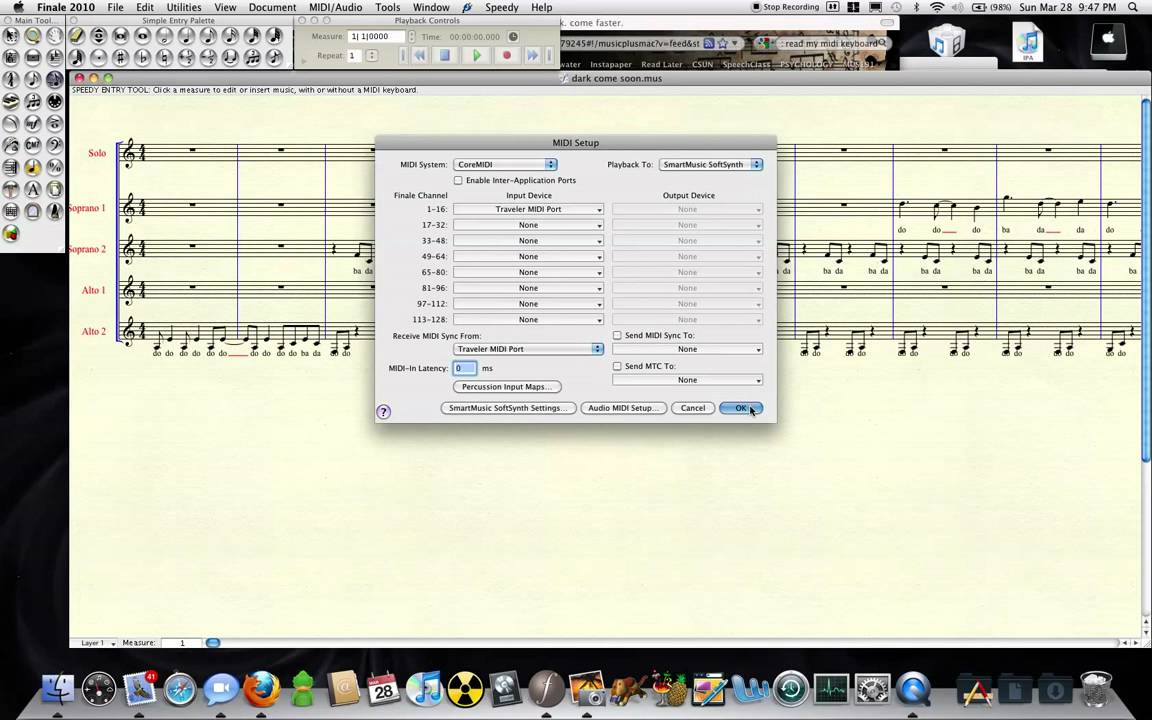Select the Chord tool labeled CM7

(x=33, y=145)
